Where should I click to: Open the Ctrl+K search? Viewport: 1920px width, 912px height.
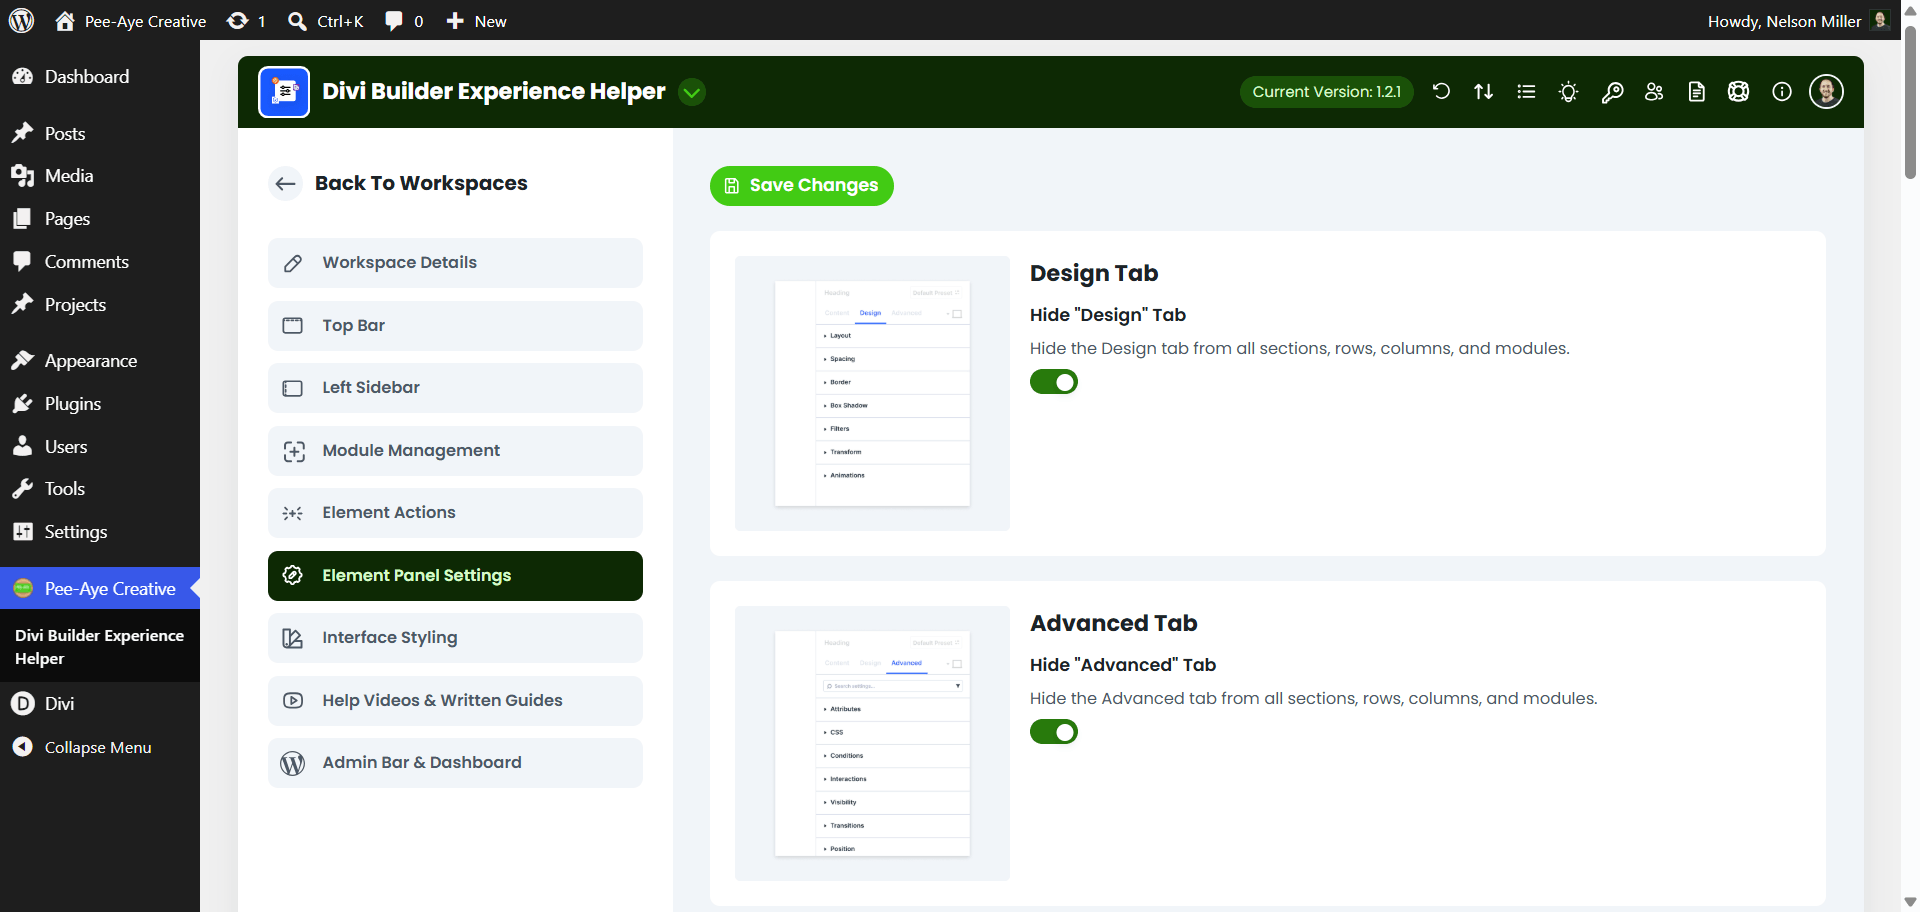pos(325,21)
